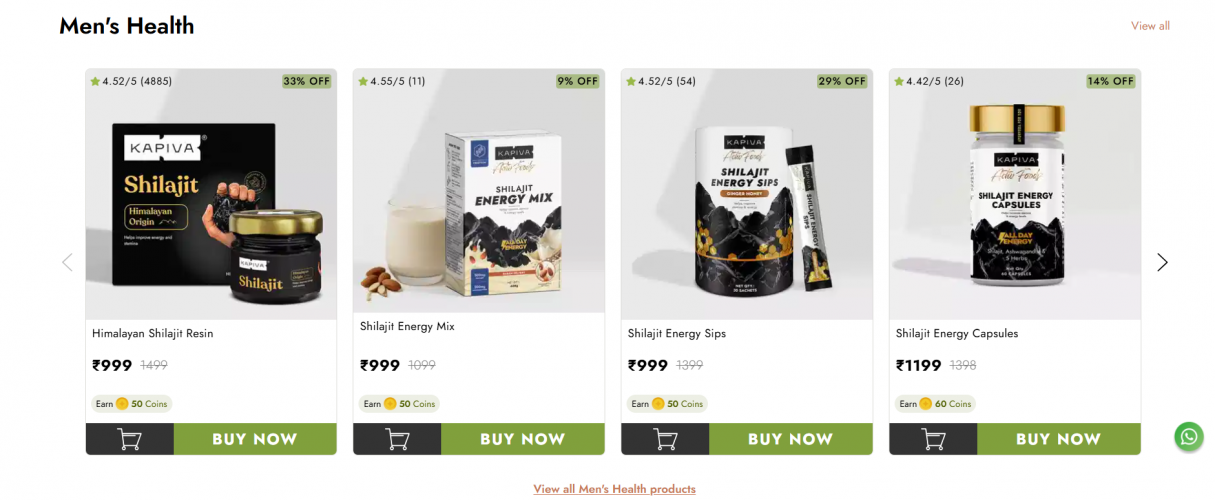
Task: Add Shilajit Energy Sips to cart
Action: click(x=666, y=439)
